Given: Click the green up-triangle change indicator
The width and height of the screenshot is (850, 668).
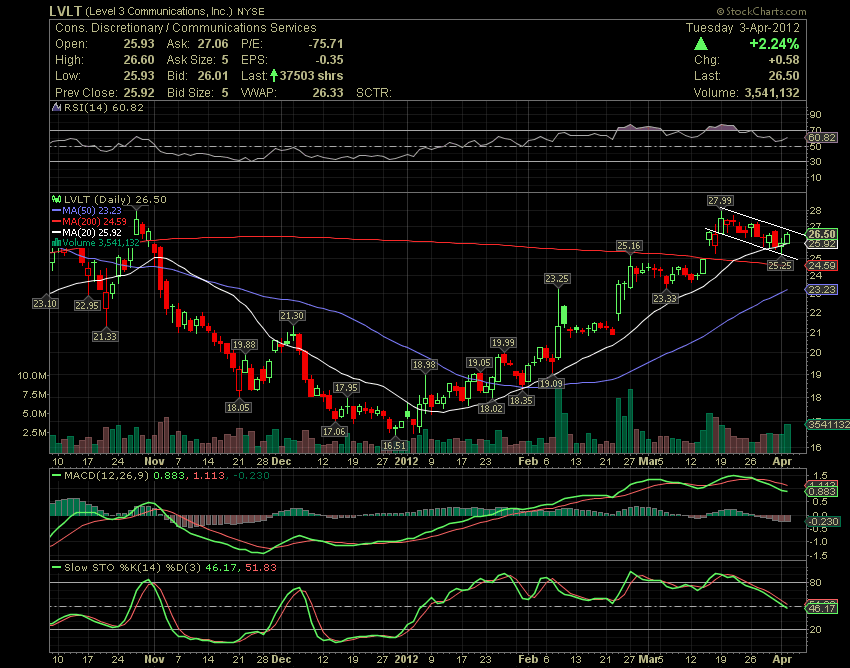Looking at the screenshot, I should 702,44.
